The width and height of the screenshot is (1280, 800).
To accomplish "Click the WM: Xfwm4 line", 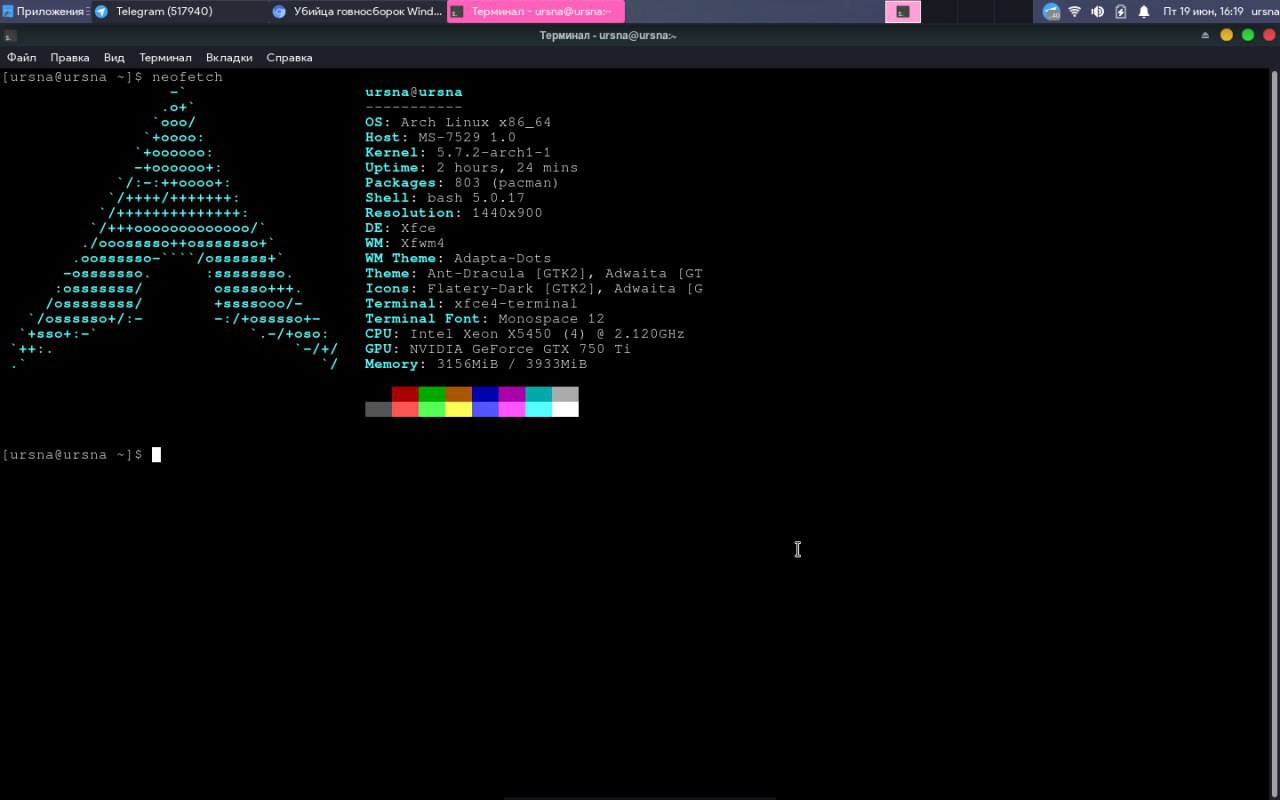I will pyautogui.click(x=405, y=243).
